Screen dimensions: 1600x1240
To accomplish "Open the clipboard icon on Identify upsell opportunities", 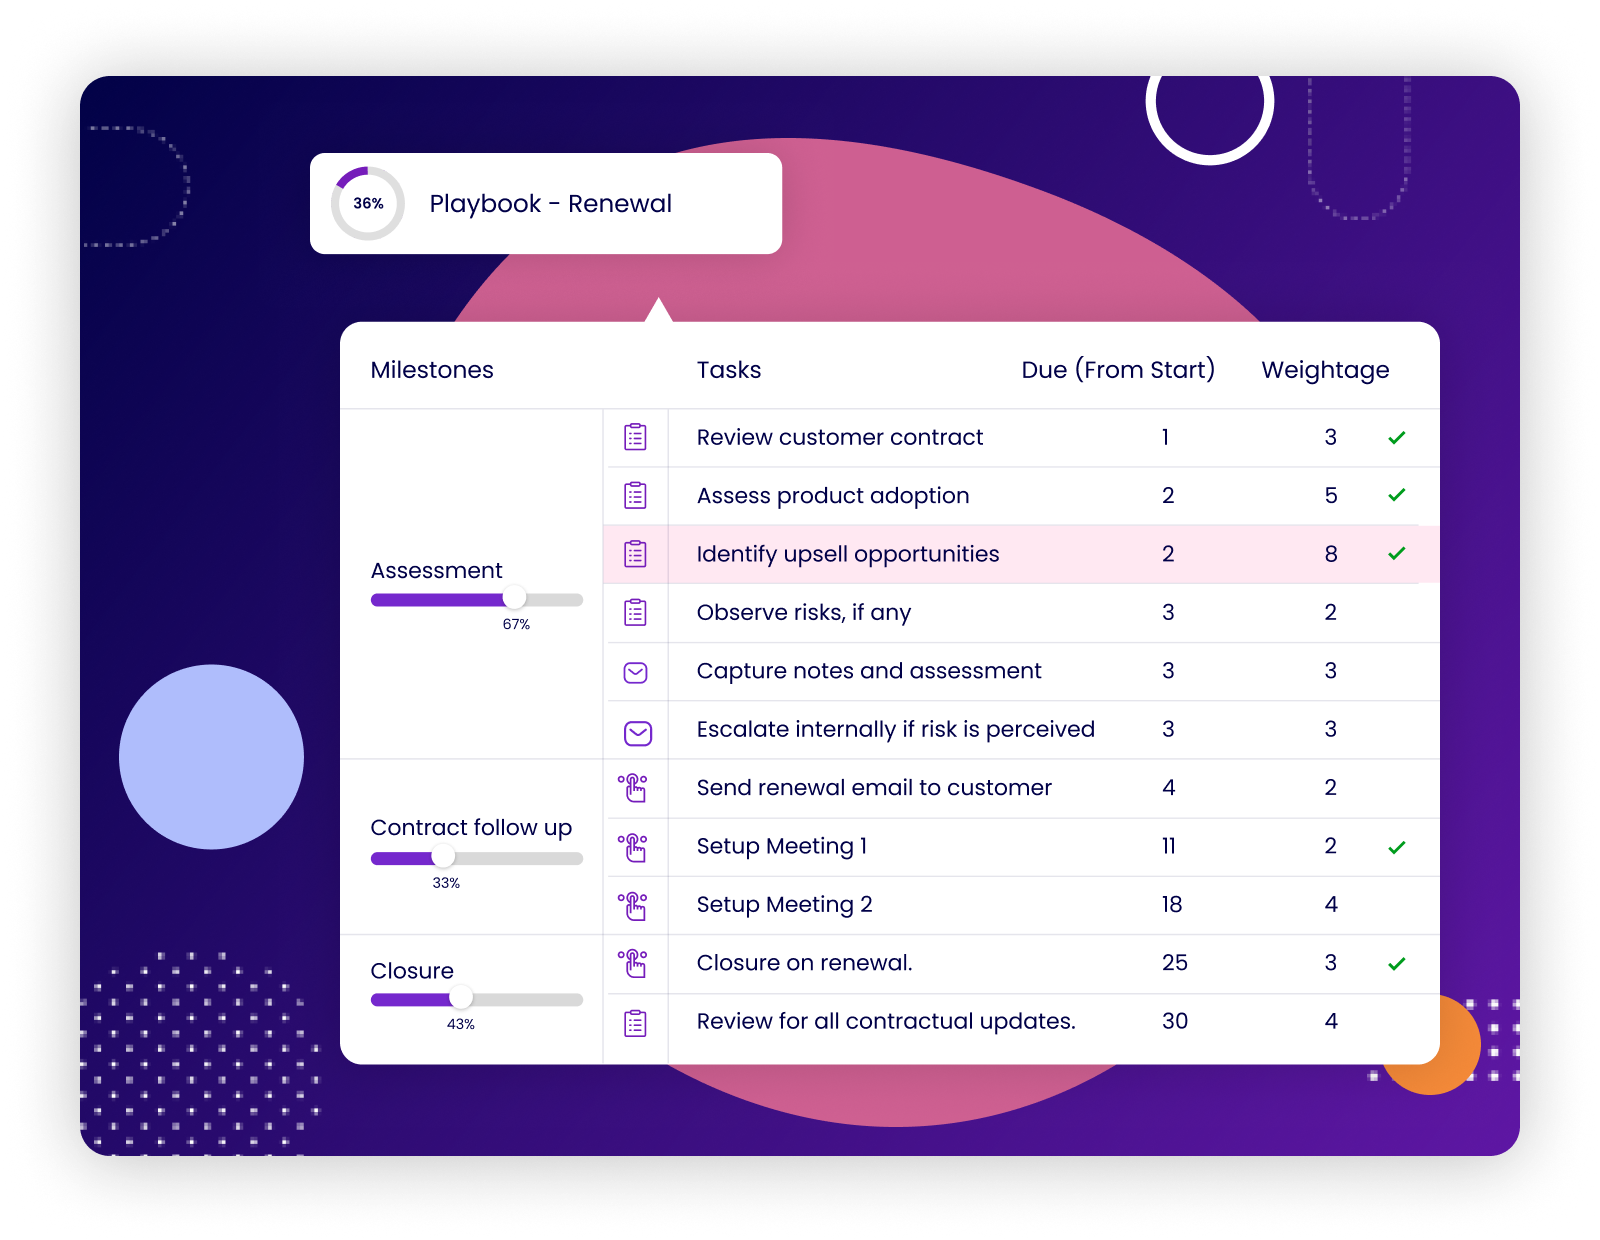I will 634,553.
